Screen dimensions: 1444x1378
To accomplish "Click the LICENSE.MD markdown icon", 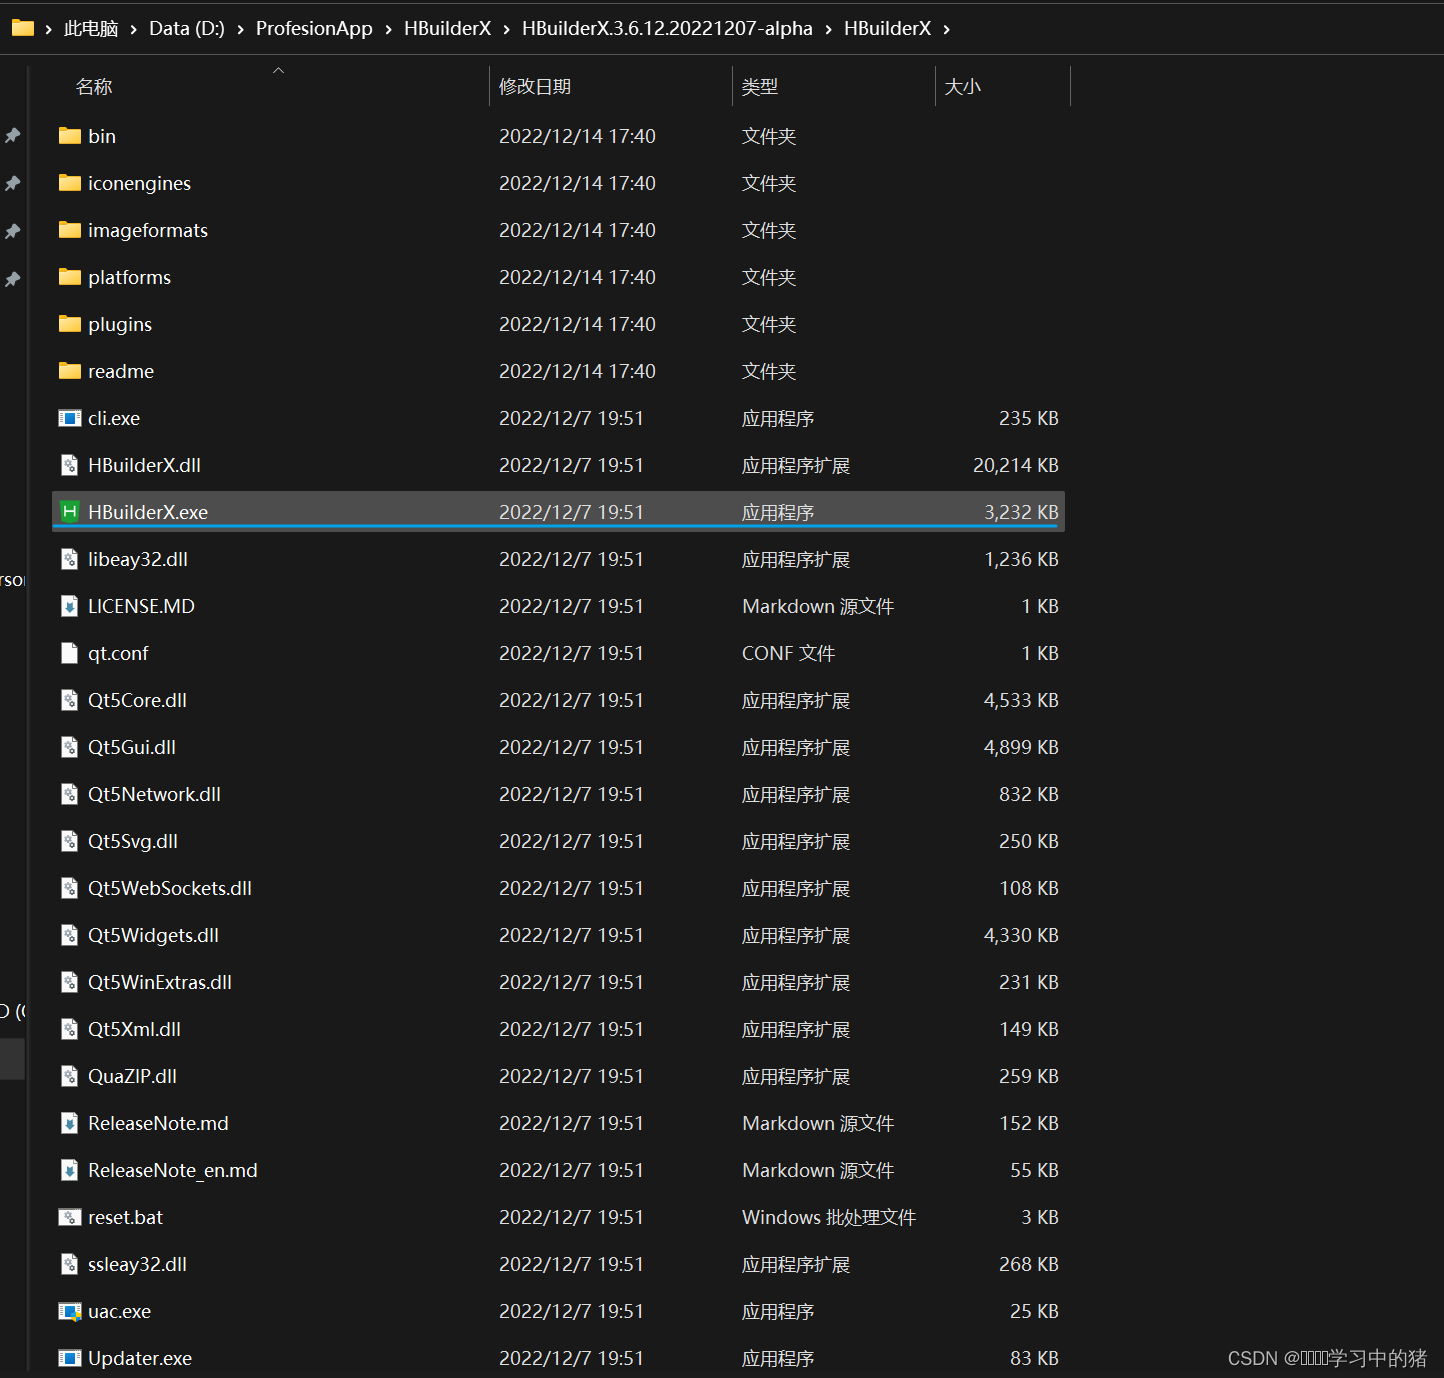I will click(x=70, y=606).
